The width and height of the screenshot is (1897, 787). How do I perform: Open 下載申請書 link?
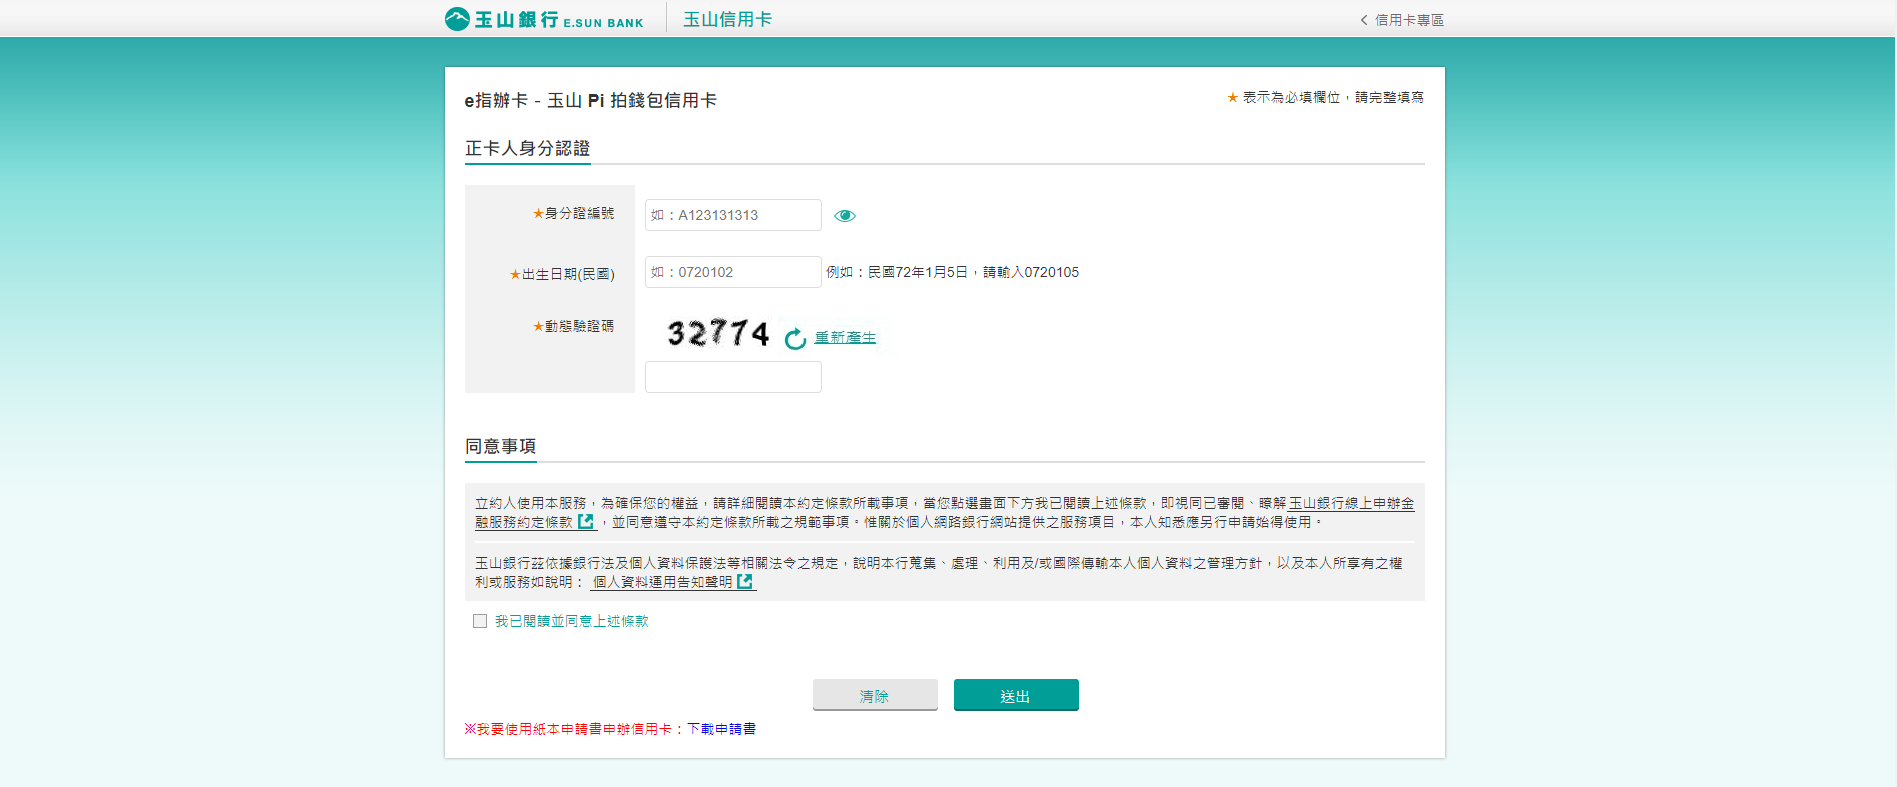(x=721, y=729)
